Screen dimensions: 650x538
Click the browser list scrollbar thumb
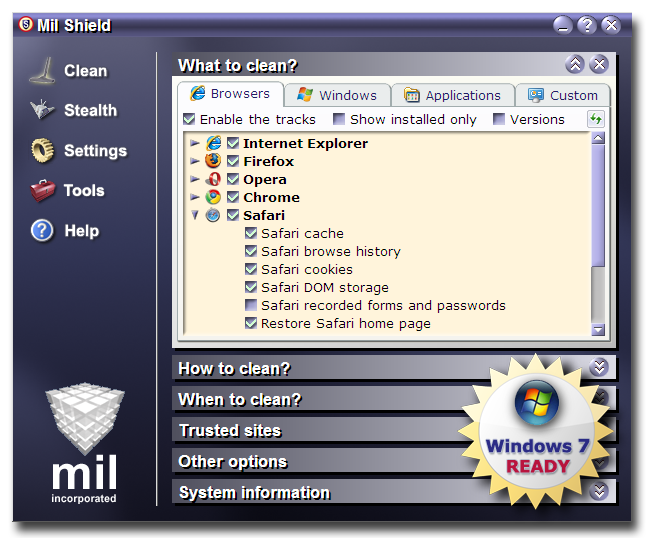[x=598, y=205]
